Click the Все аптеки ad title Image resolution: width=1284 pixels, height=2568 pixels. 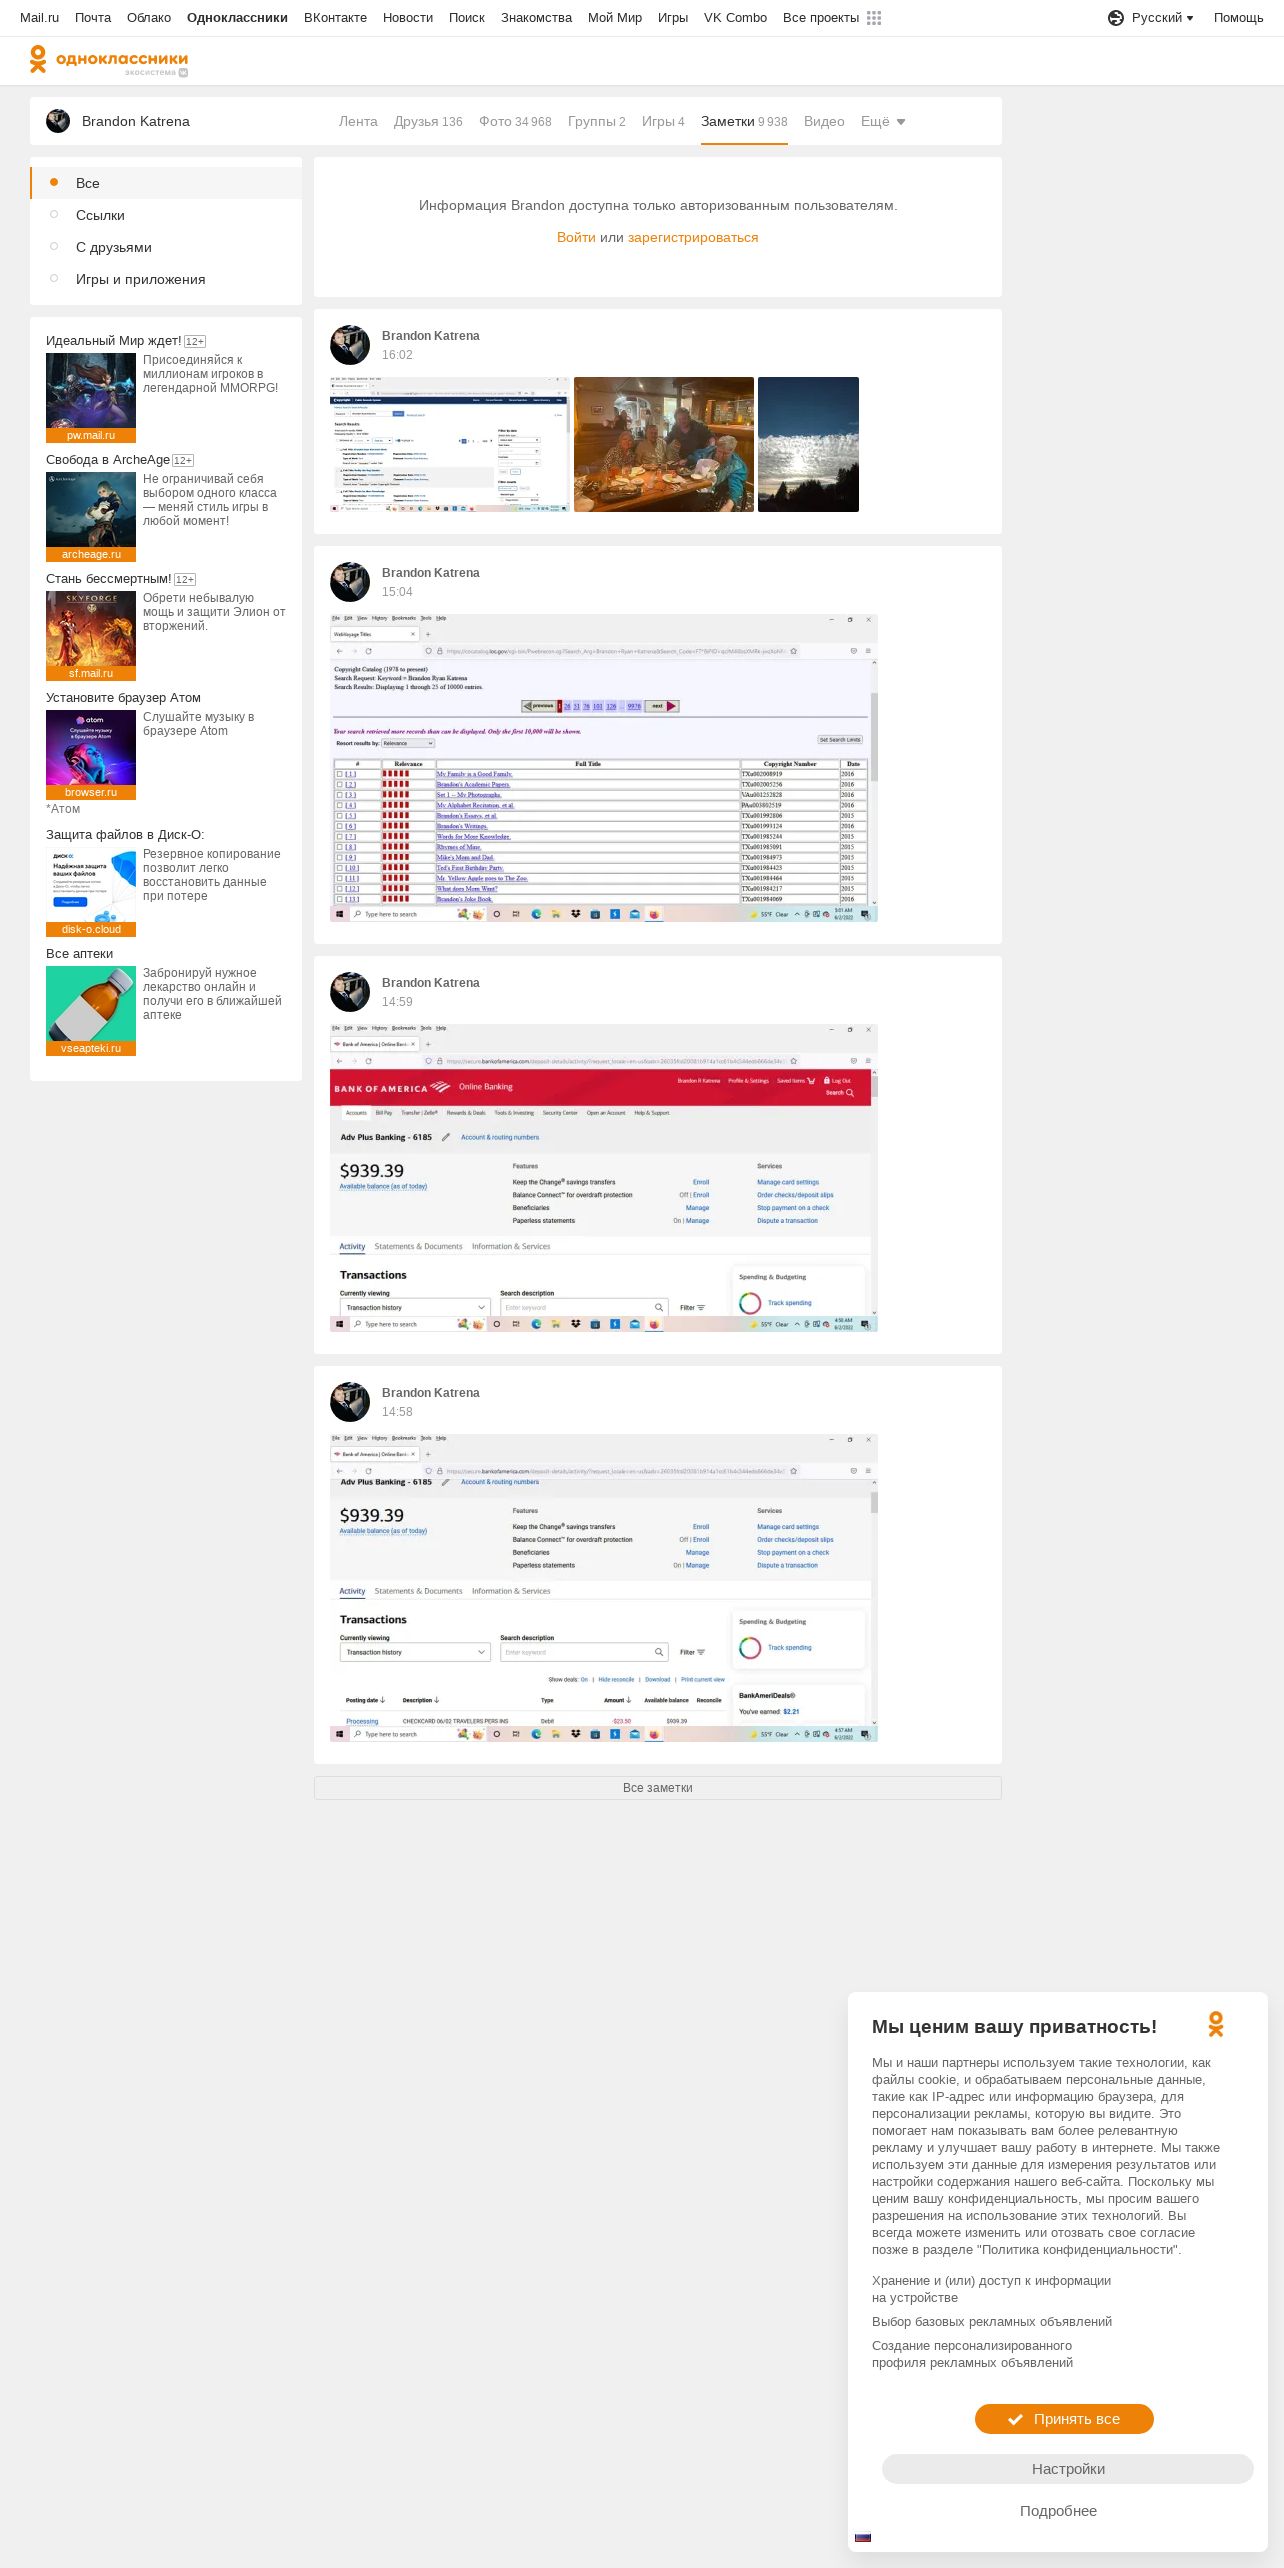click(x=79, y=954)
